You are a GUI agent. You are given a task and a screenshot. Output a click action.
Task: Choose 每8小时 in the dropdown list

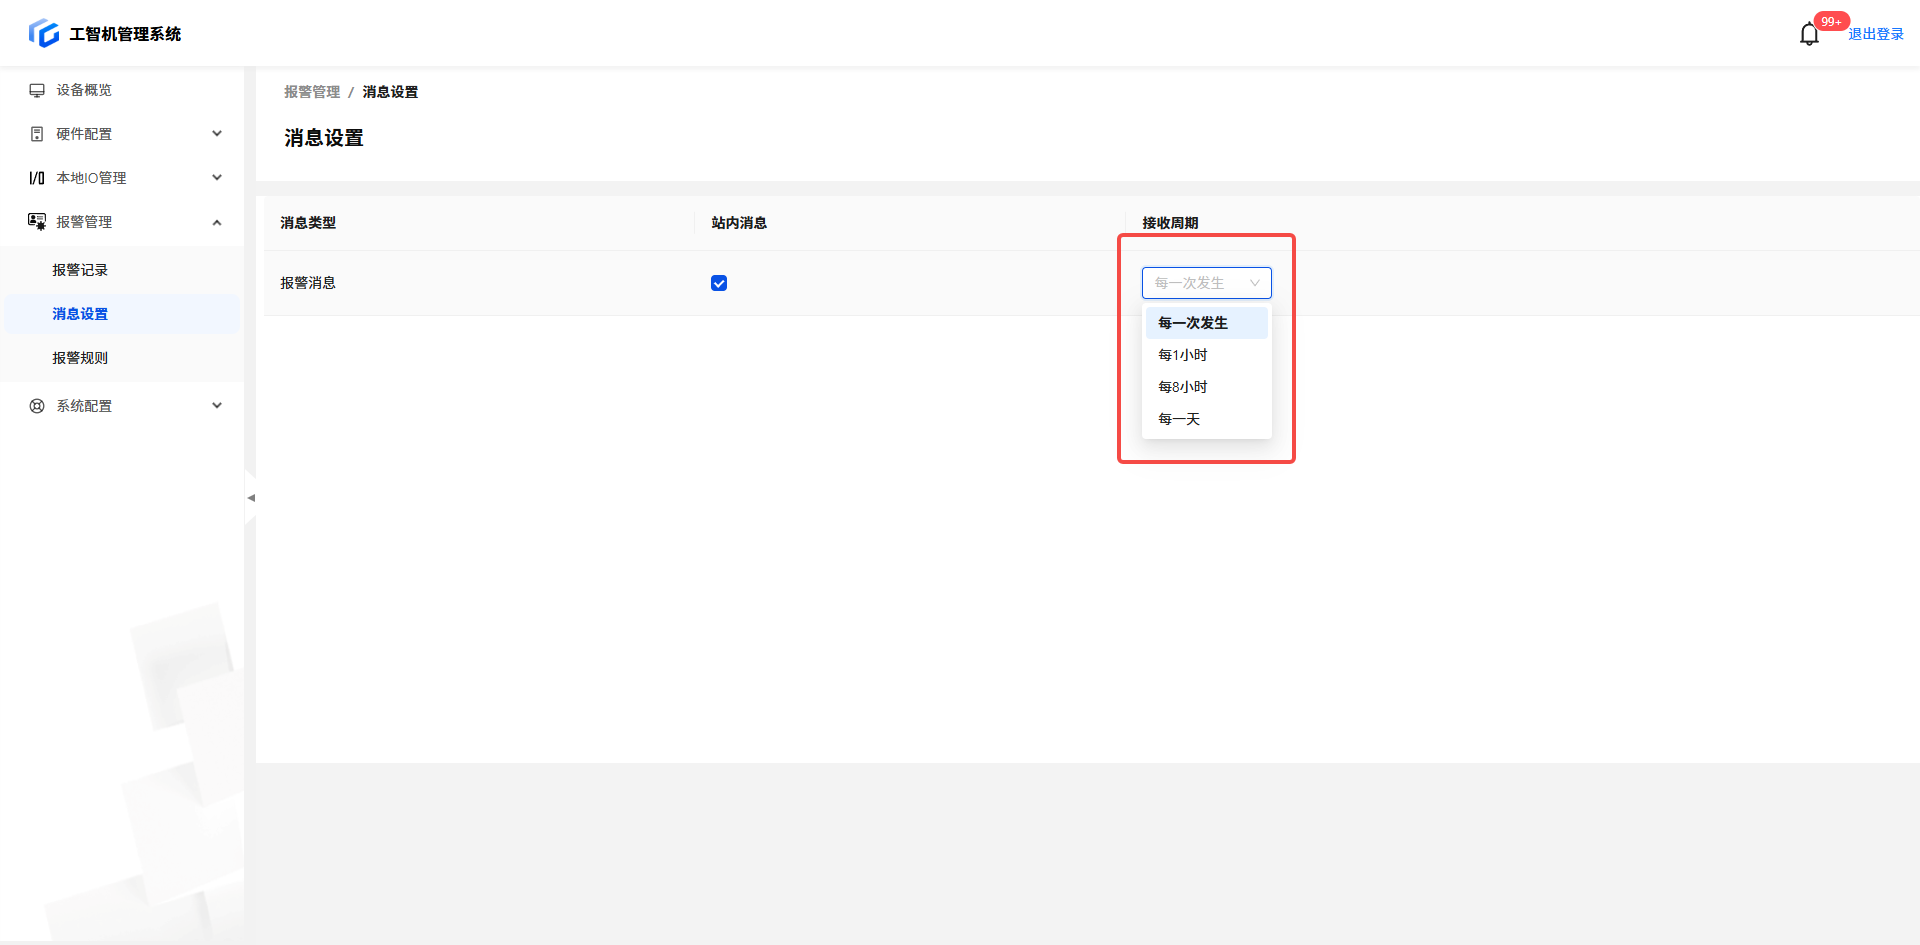tap(1183, 387)
